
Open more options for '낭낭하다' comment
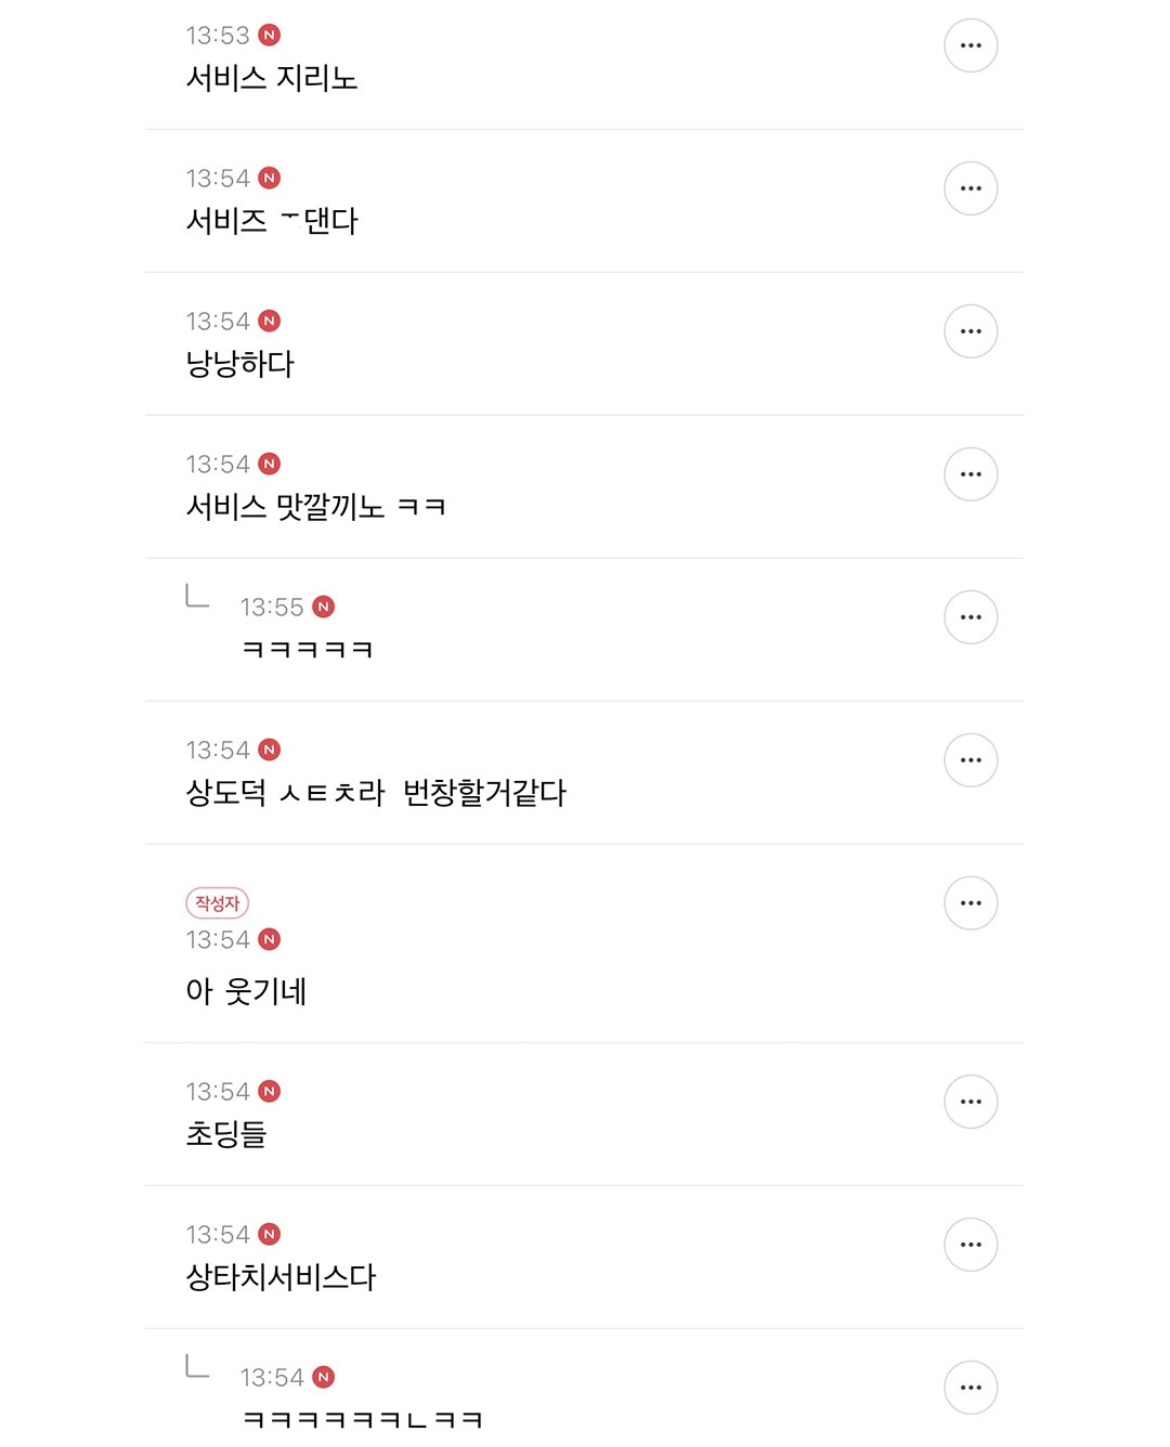point(970,332)
